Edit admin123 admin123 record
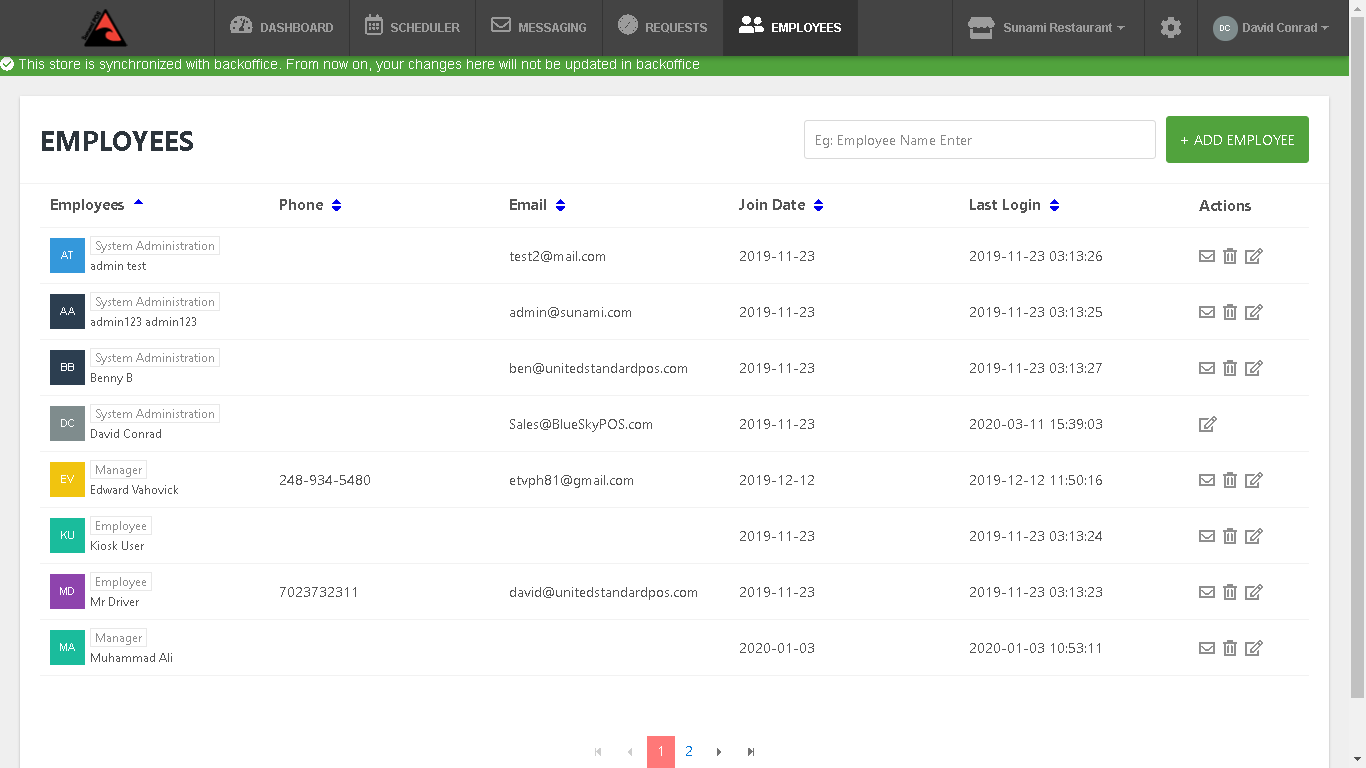This screenshot has width=1366, height=768. [1254, 312]
